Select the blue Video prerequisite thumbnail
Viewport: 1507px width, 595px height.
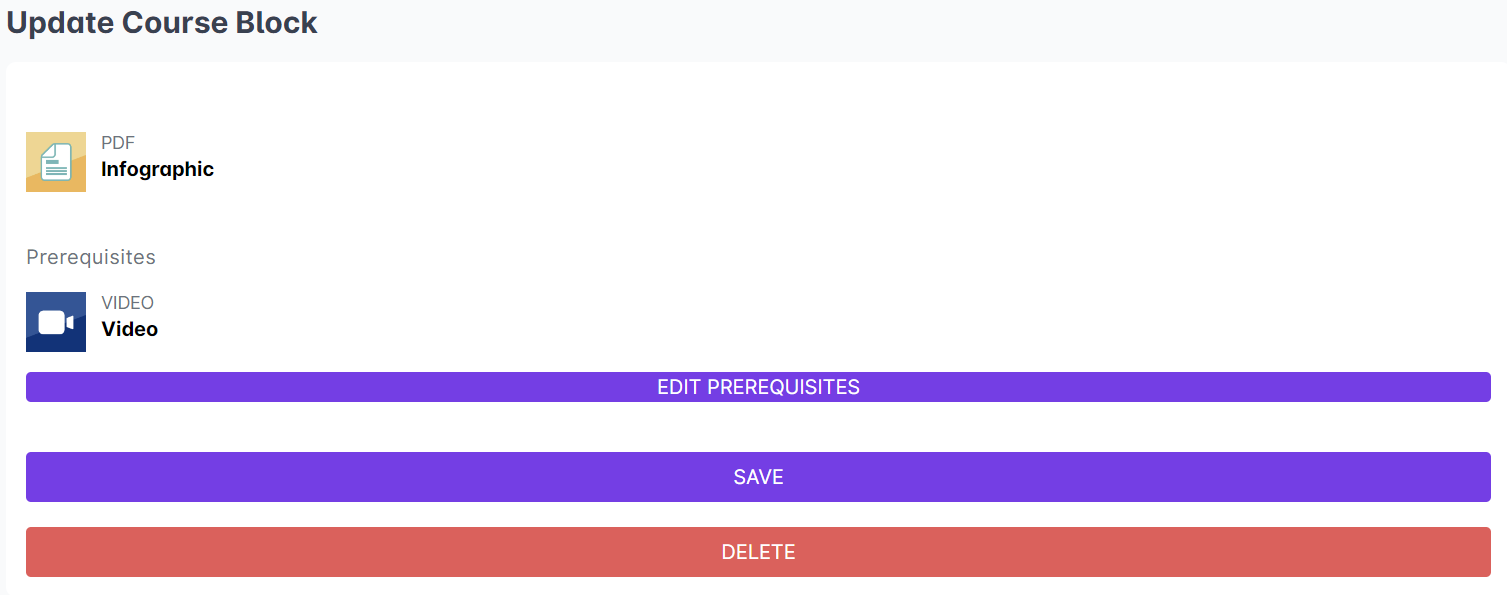[x=56, y=322]
